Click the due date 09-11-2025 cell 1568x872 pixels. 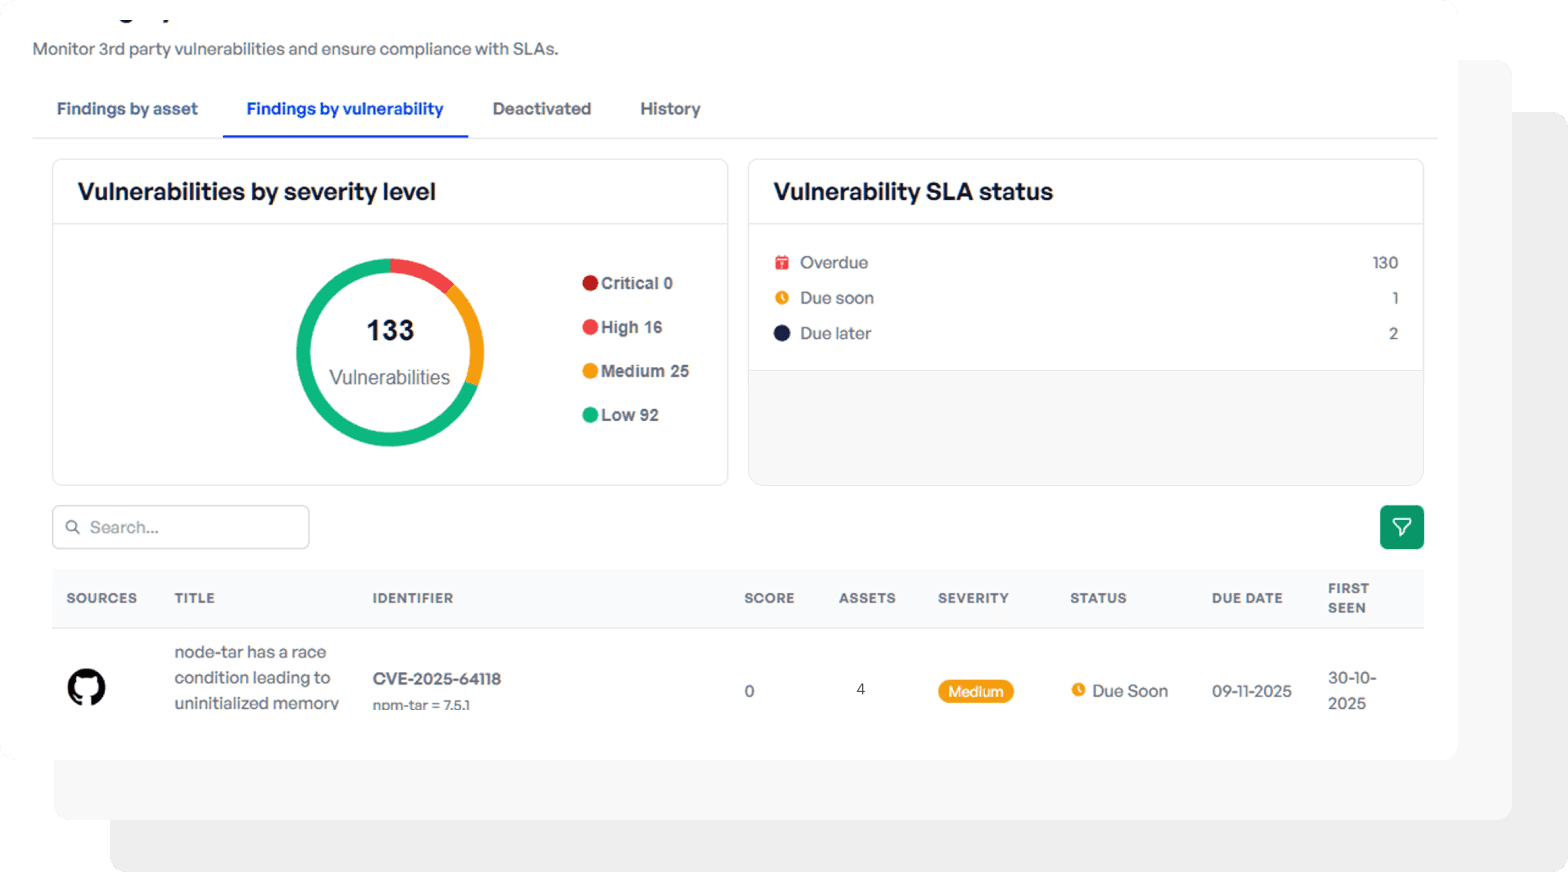(x=1252, y=691)
